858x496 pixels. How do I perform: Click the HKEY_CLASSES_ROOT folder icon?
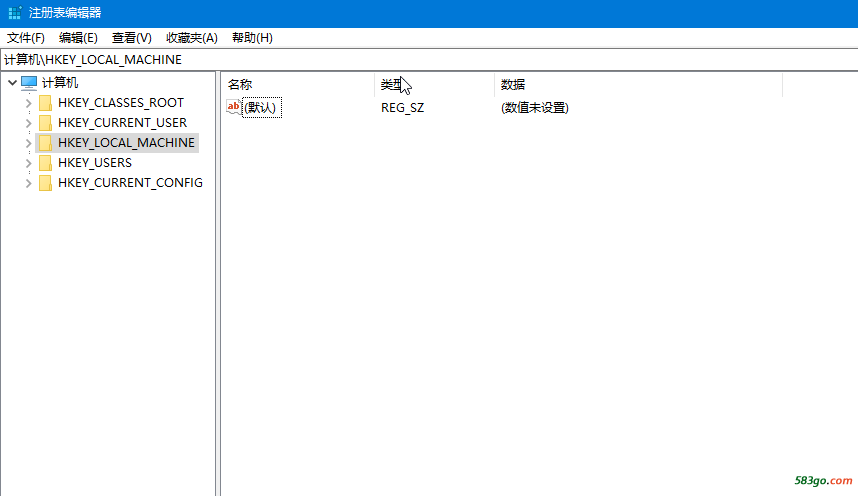click(45, 103)
